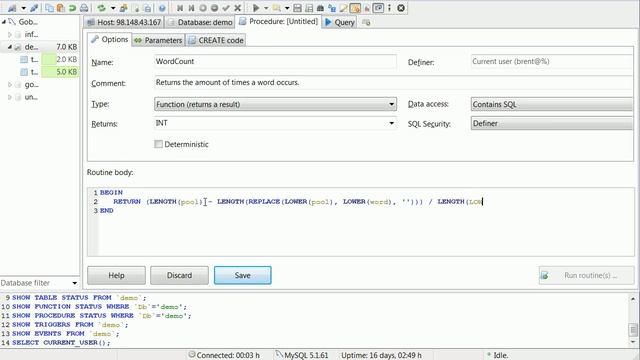Screen dimensions: 640x360
Task: Open the user manager icon
Action: click(x=123, y=8)
